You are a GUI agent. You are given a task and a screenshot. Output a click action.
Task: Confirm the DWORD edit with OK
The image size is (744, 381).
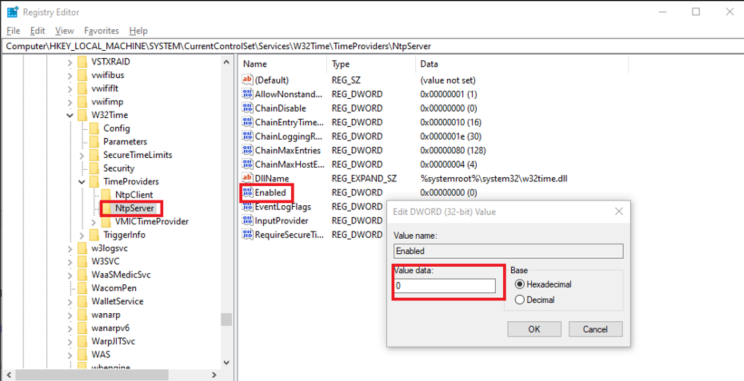(x=534, y=329)
